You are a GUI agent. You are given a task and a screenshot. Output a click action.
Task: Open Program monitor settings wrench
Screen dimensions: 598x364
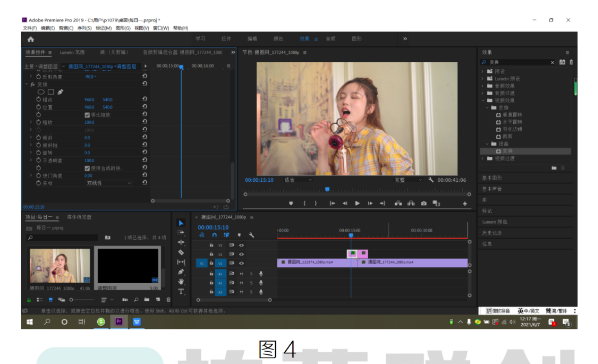pos(431,180)
